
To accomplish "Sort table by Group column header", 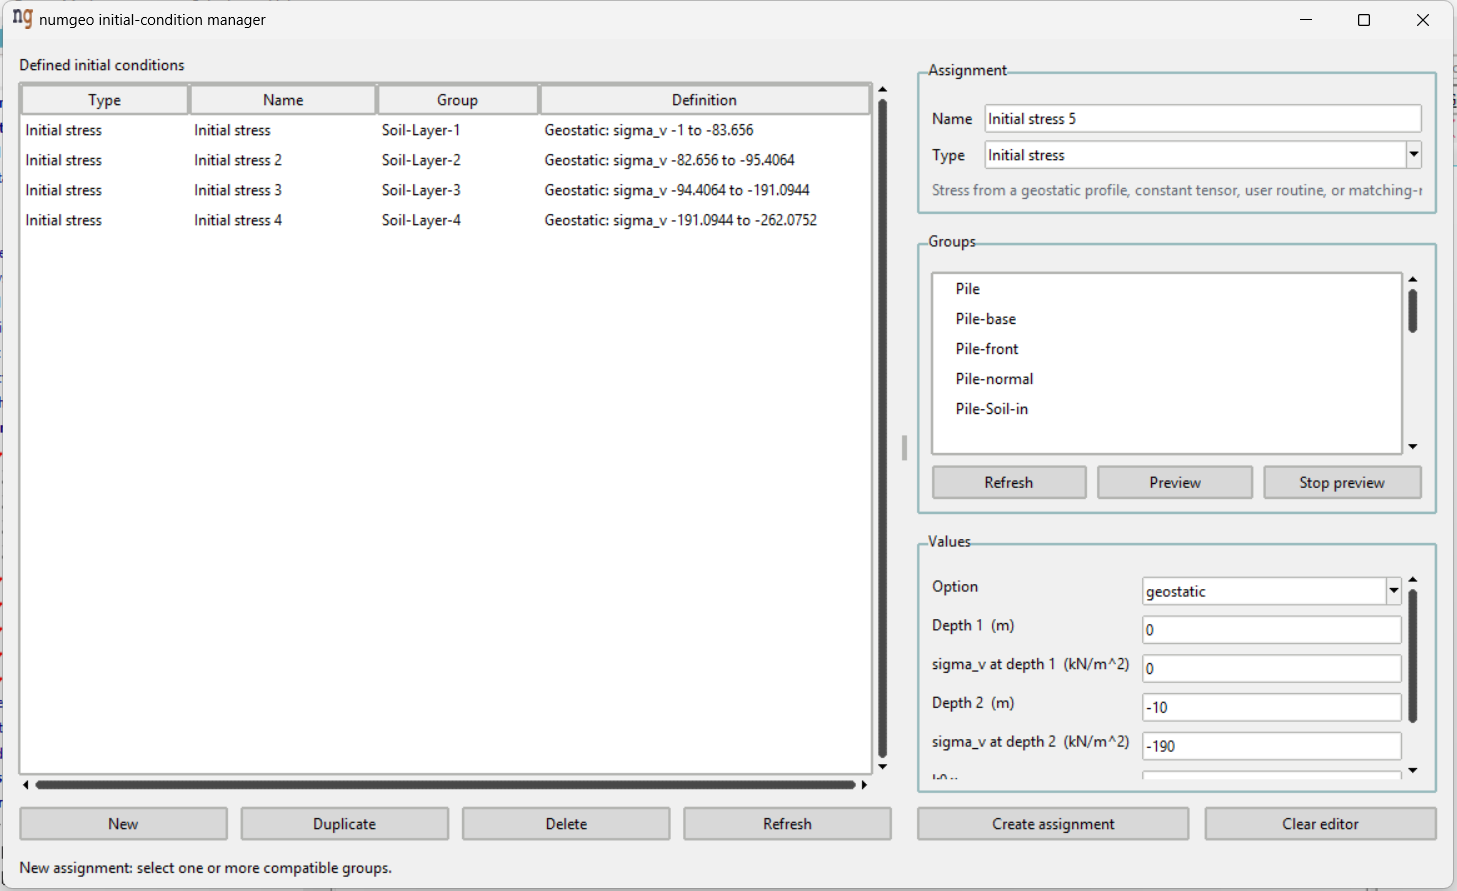I will tap(457, 100).
